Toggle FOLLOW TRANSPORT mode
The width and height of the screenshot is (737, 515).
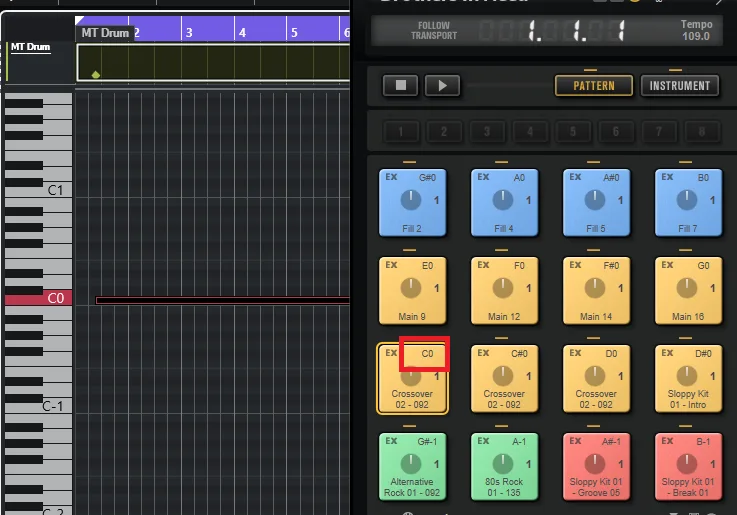(434, 31)
